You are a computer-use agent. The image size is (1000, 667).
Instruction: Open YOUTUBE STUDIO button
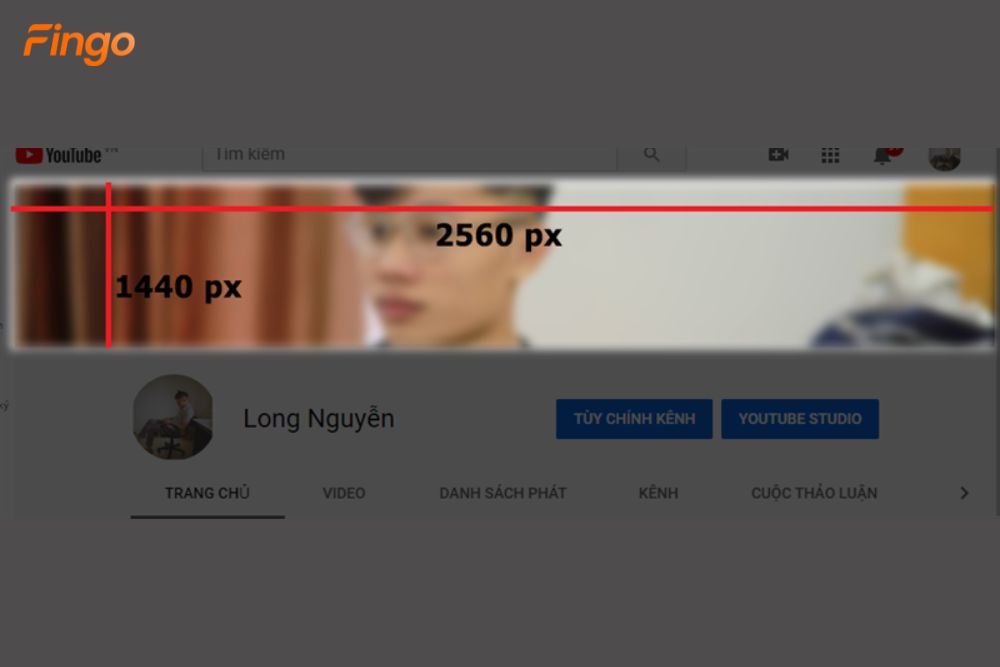[800, 419]
